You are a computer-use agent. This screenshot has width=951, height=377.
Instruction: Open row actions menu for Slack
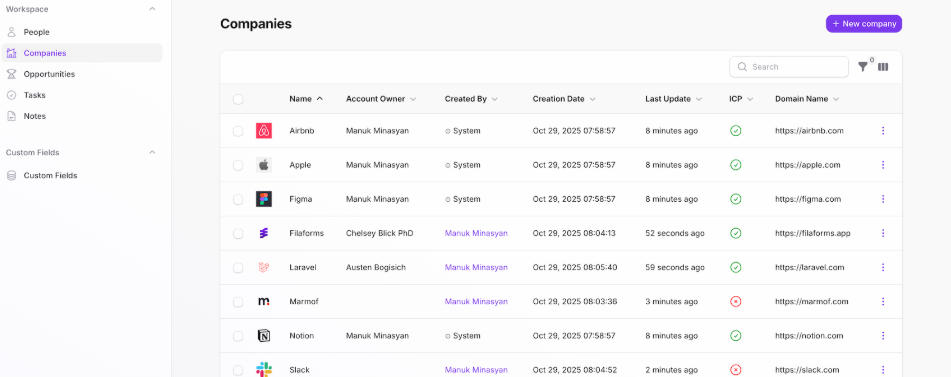(x=883, y=370)
